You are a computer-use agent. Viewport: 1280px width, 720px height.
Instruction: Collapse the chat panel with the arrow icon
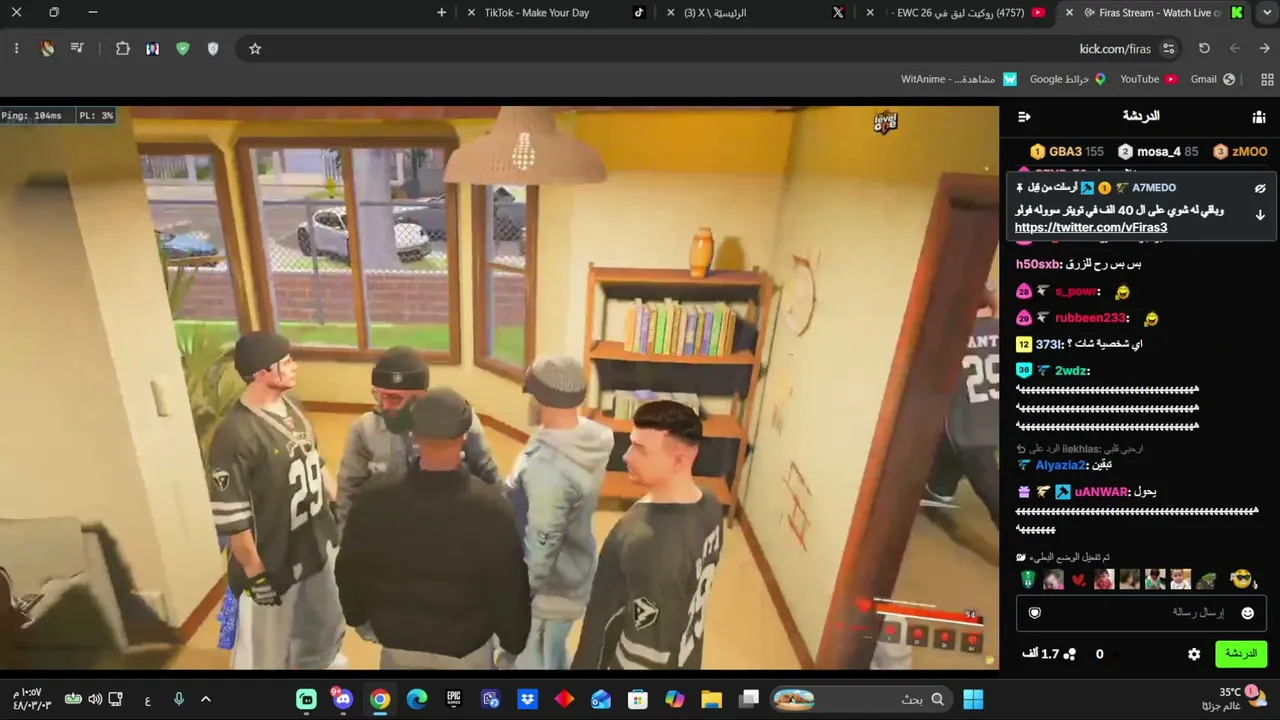(x=1024, y=117)
